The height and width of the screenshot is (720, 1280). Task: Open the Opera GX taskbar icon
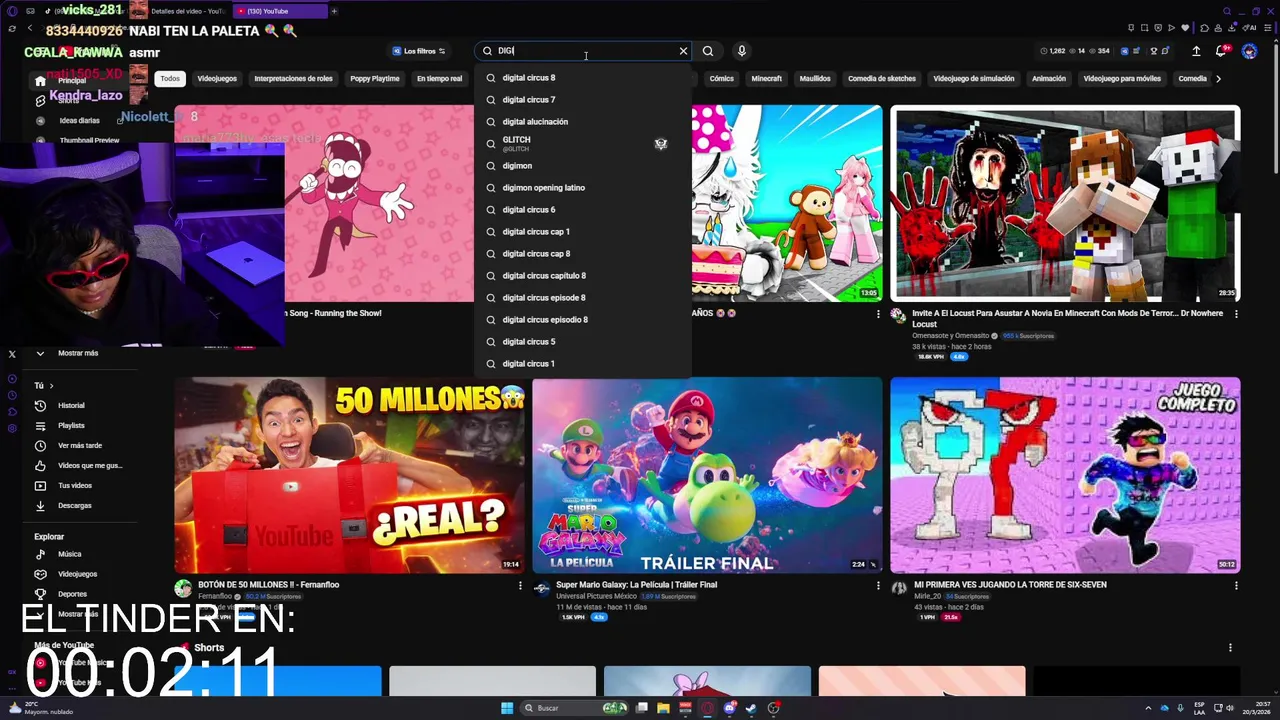[x=707, y=708]
